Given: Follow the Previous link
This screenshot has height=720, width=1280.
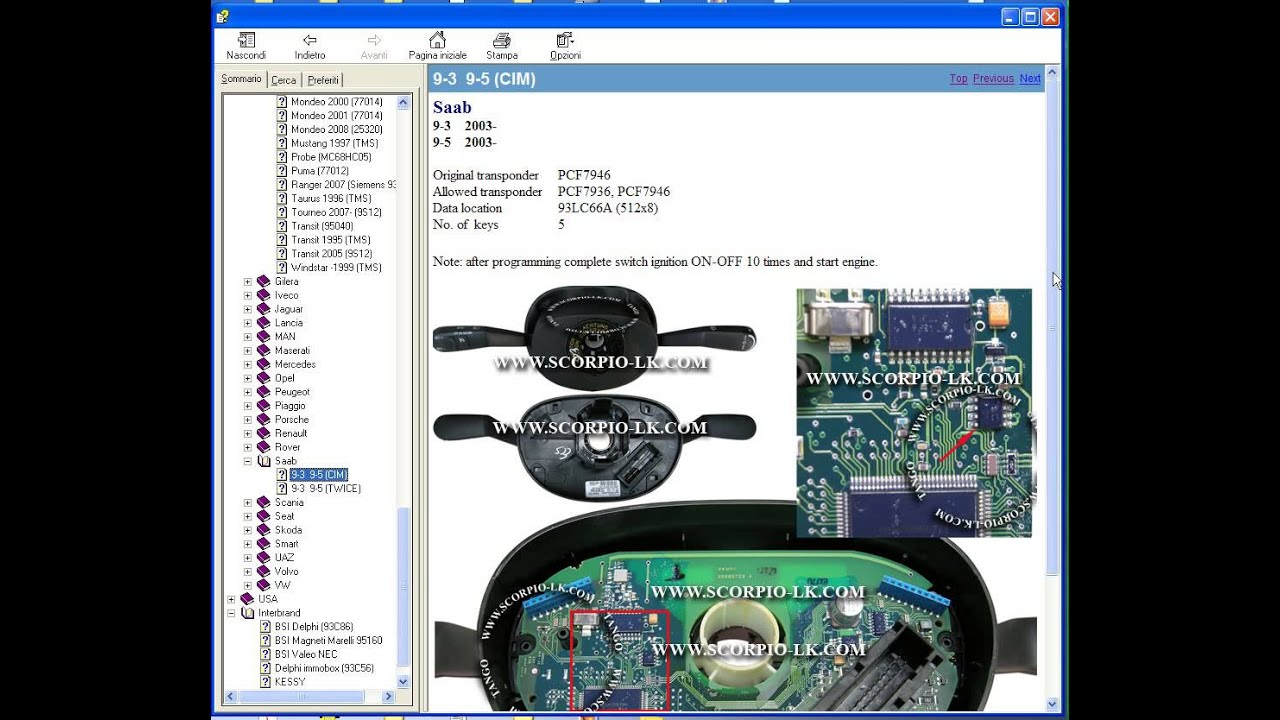Looking at the screenshot, I should pyautogui.click(x=993, y=79).
